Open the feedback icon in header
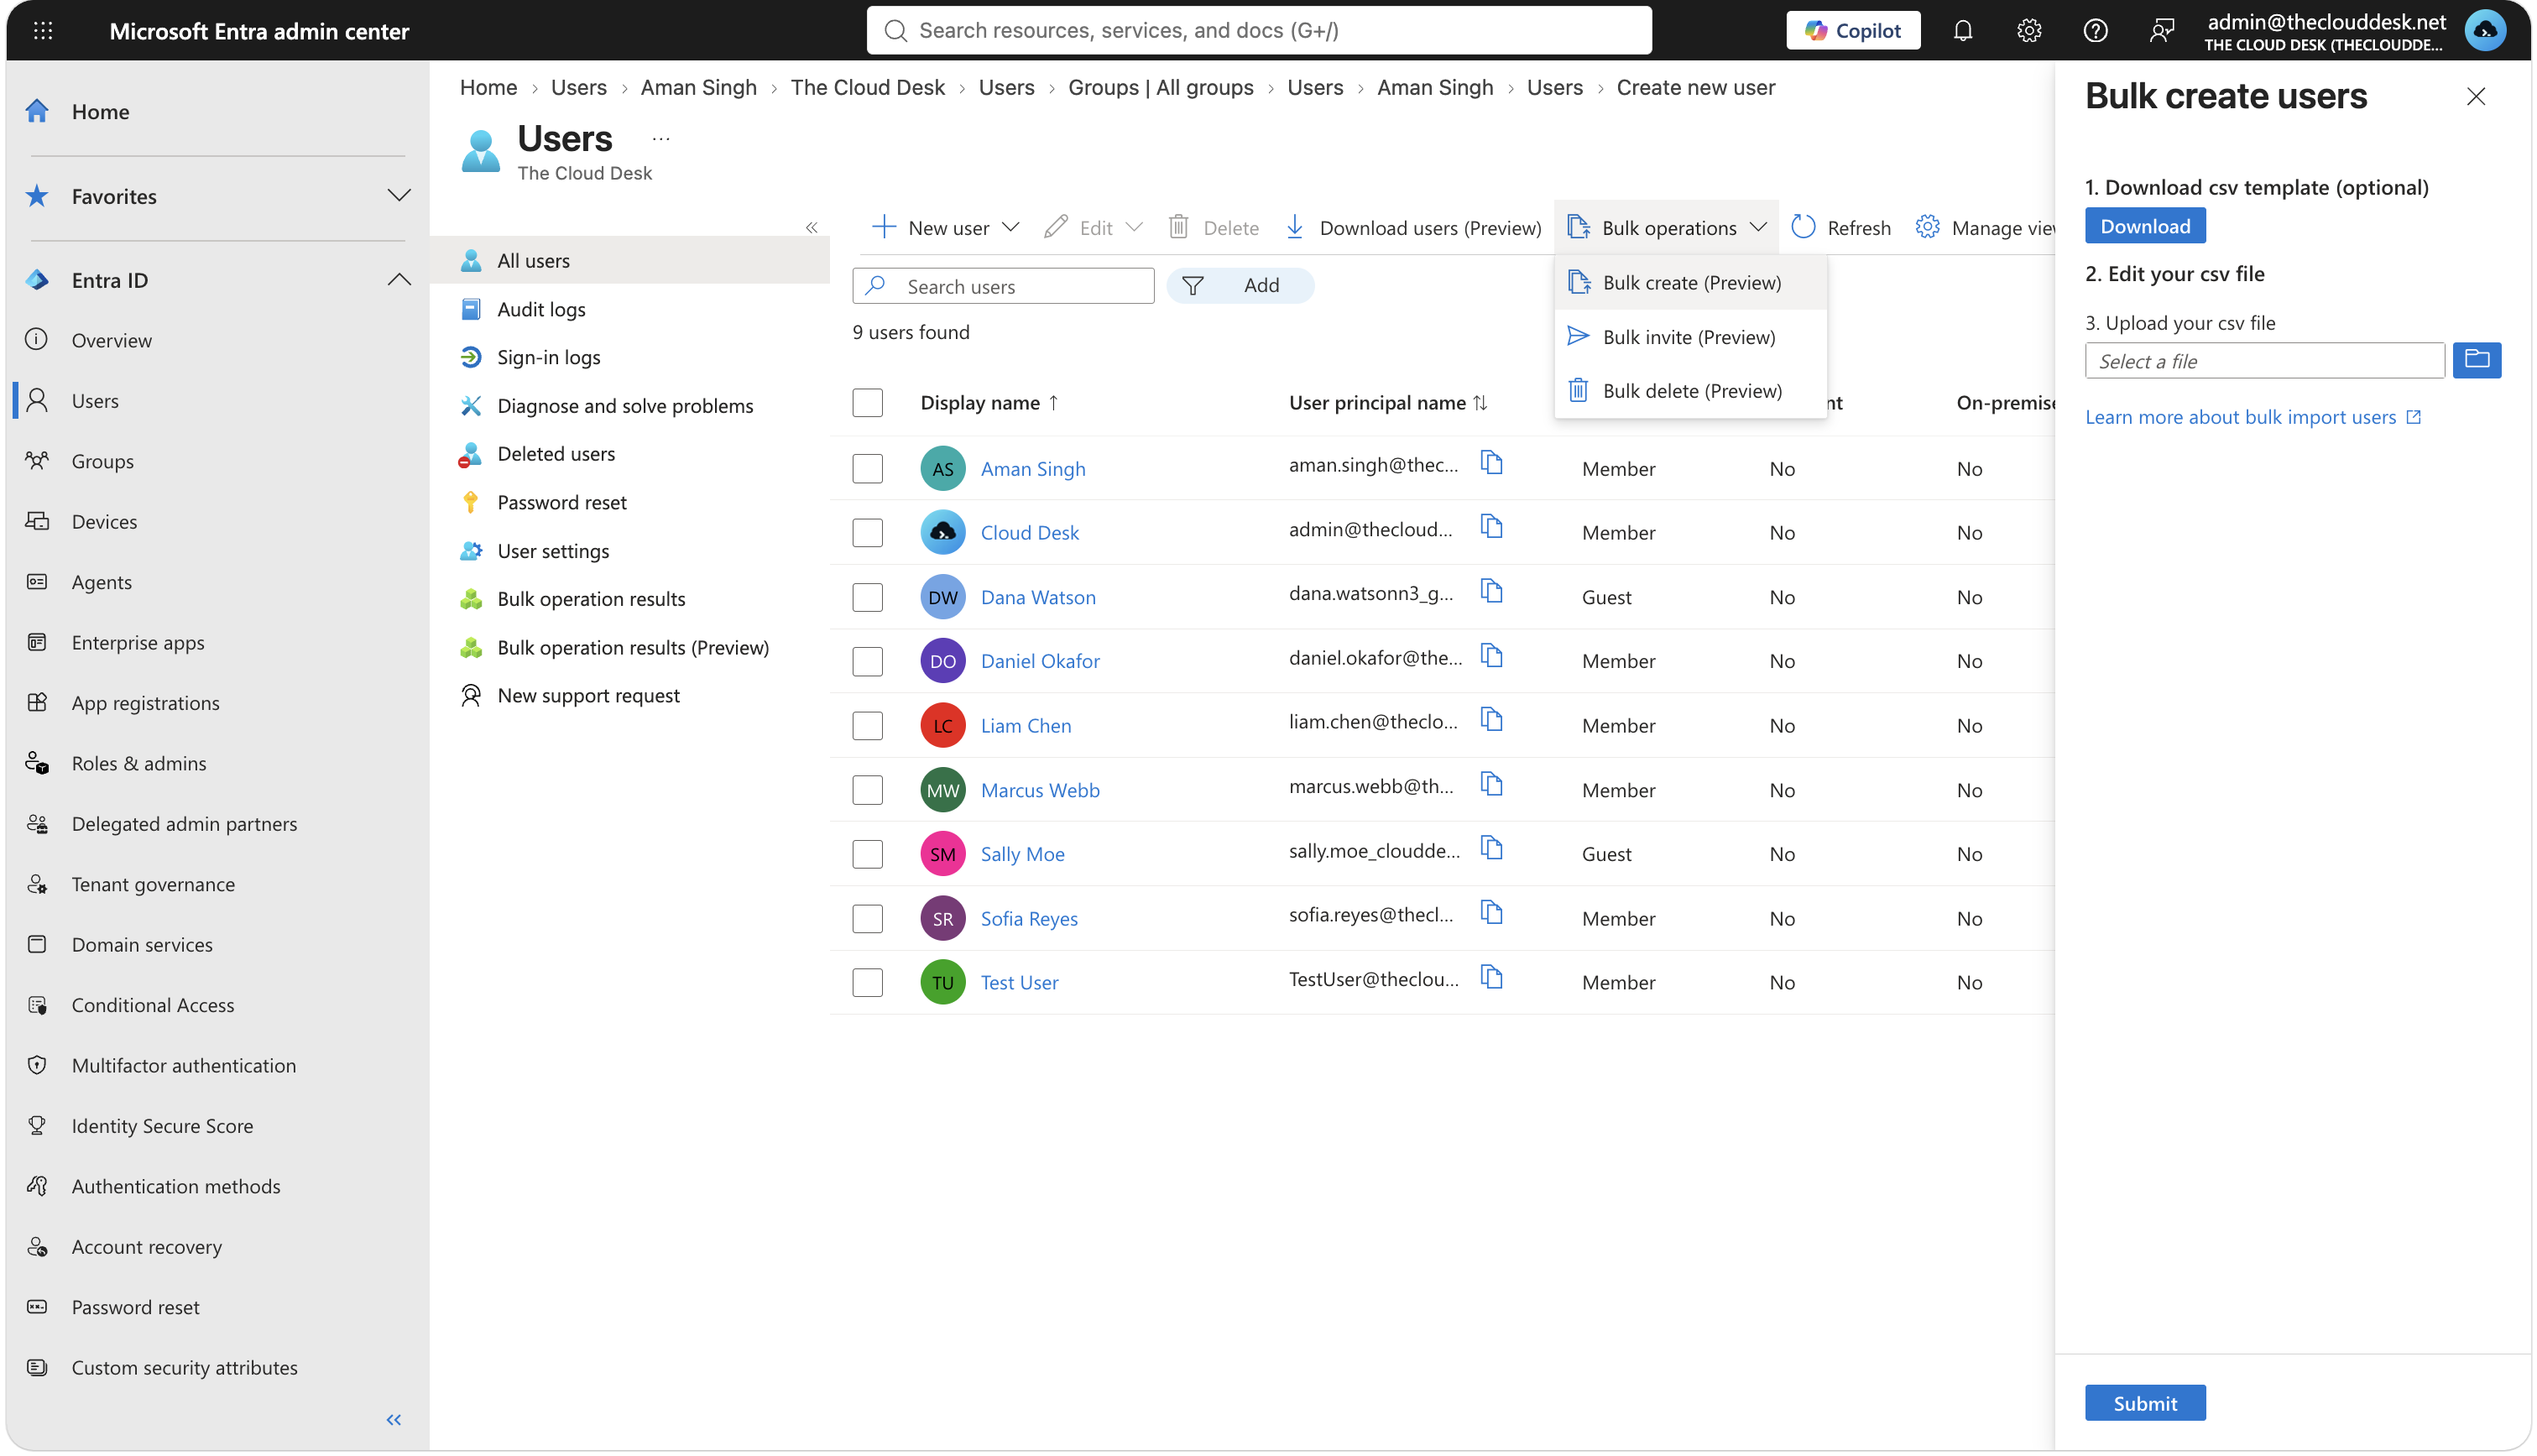The image size is (2537, 1456). click(2161, 30)
